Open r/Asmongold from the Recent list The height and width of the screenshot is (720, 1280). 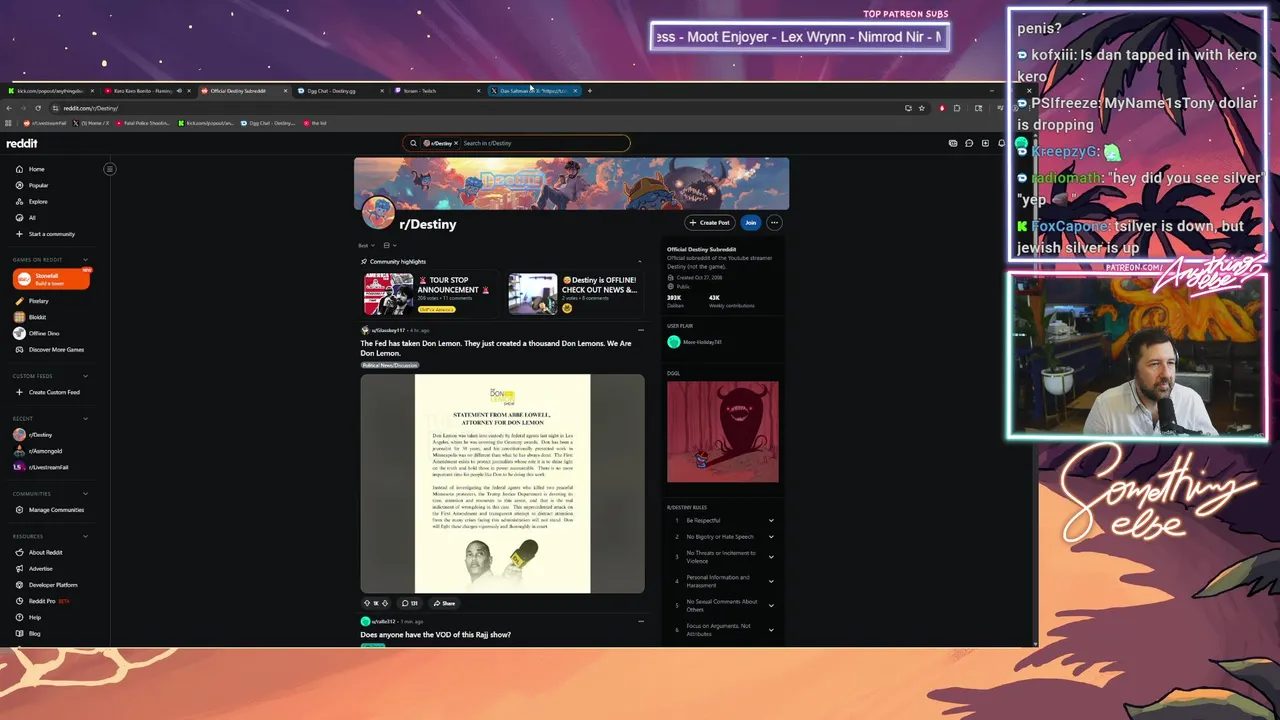[x=45, y=451]
